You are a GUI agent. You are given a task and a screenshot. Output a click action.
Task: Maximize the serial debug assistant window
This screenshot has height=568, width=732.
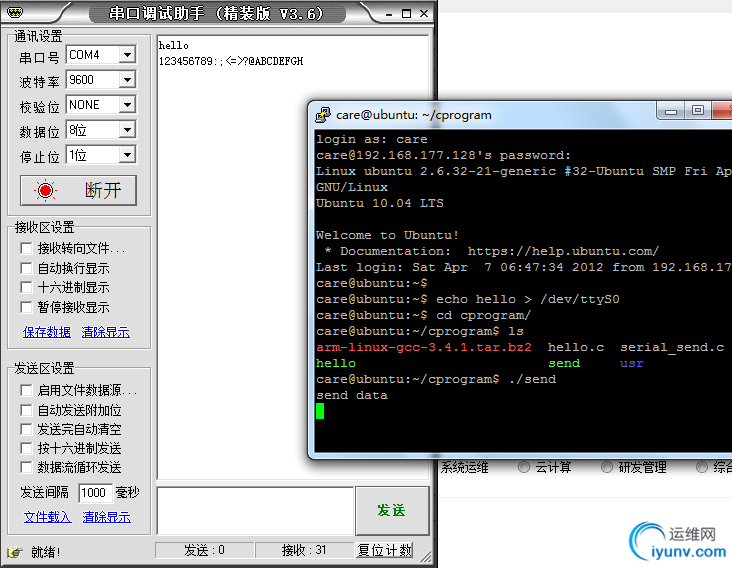click(407, 14)
